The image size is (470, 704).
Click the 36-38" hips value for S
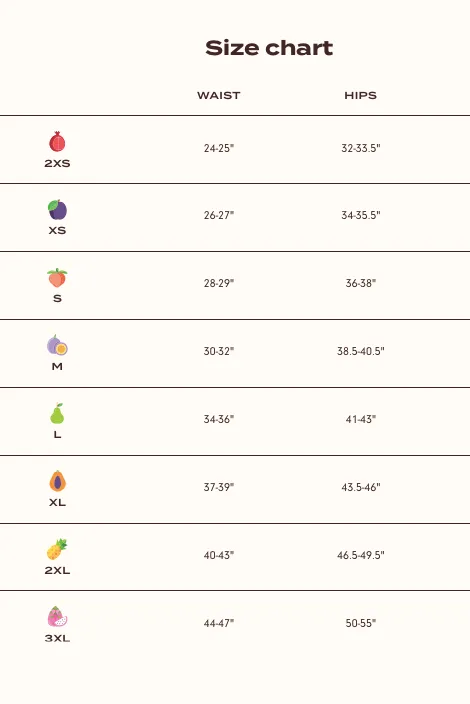tap(361, 283)
